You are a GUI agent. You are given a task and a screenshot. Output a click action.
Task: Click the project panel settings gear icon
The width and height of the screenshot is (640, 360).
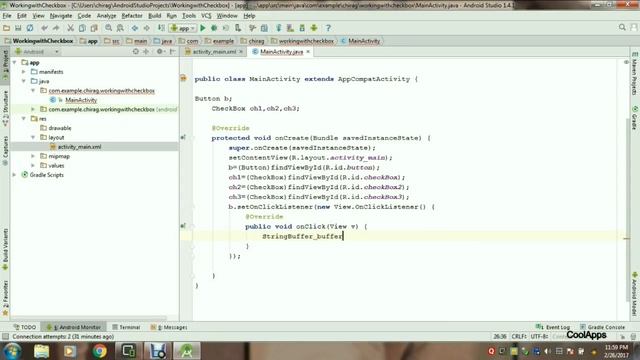(x=160, y=52)
